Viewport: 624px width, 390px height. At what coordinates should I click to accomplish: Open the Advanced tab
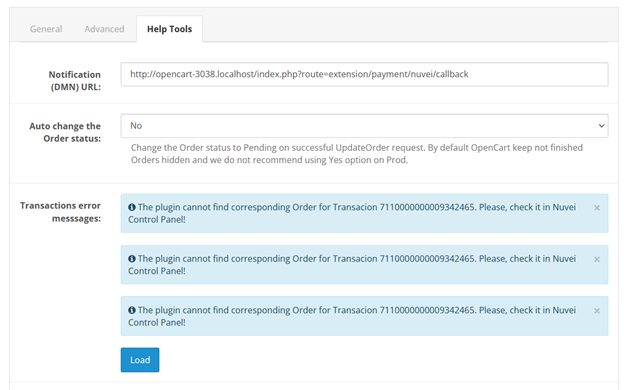[104, 29]
